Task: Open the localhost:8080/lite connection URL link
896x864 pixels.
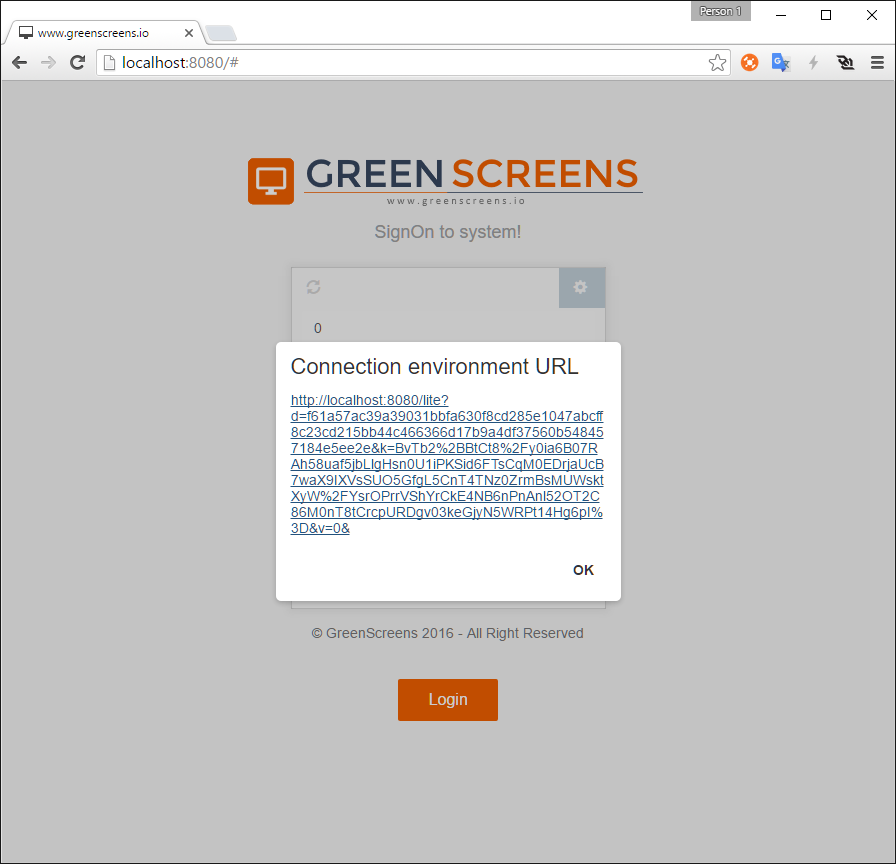Action: point(446,464)
